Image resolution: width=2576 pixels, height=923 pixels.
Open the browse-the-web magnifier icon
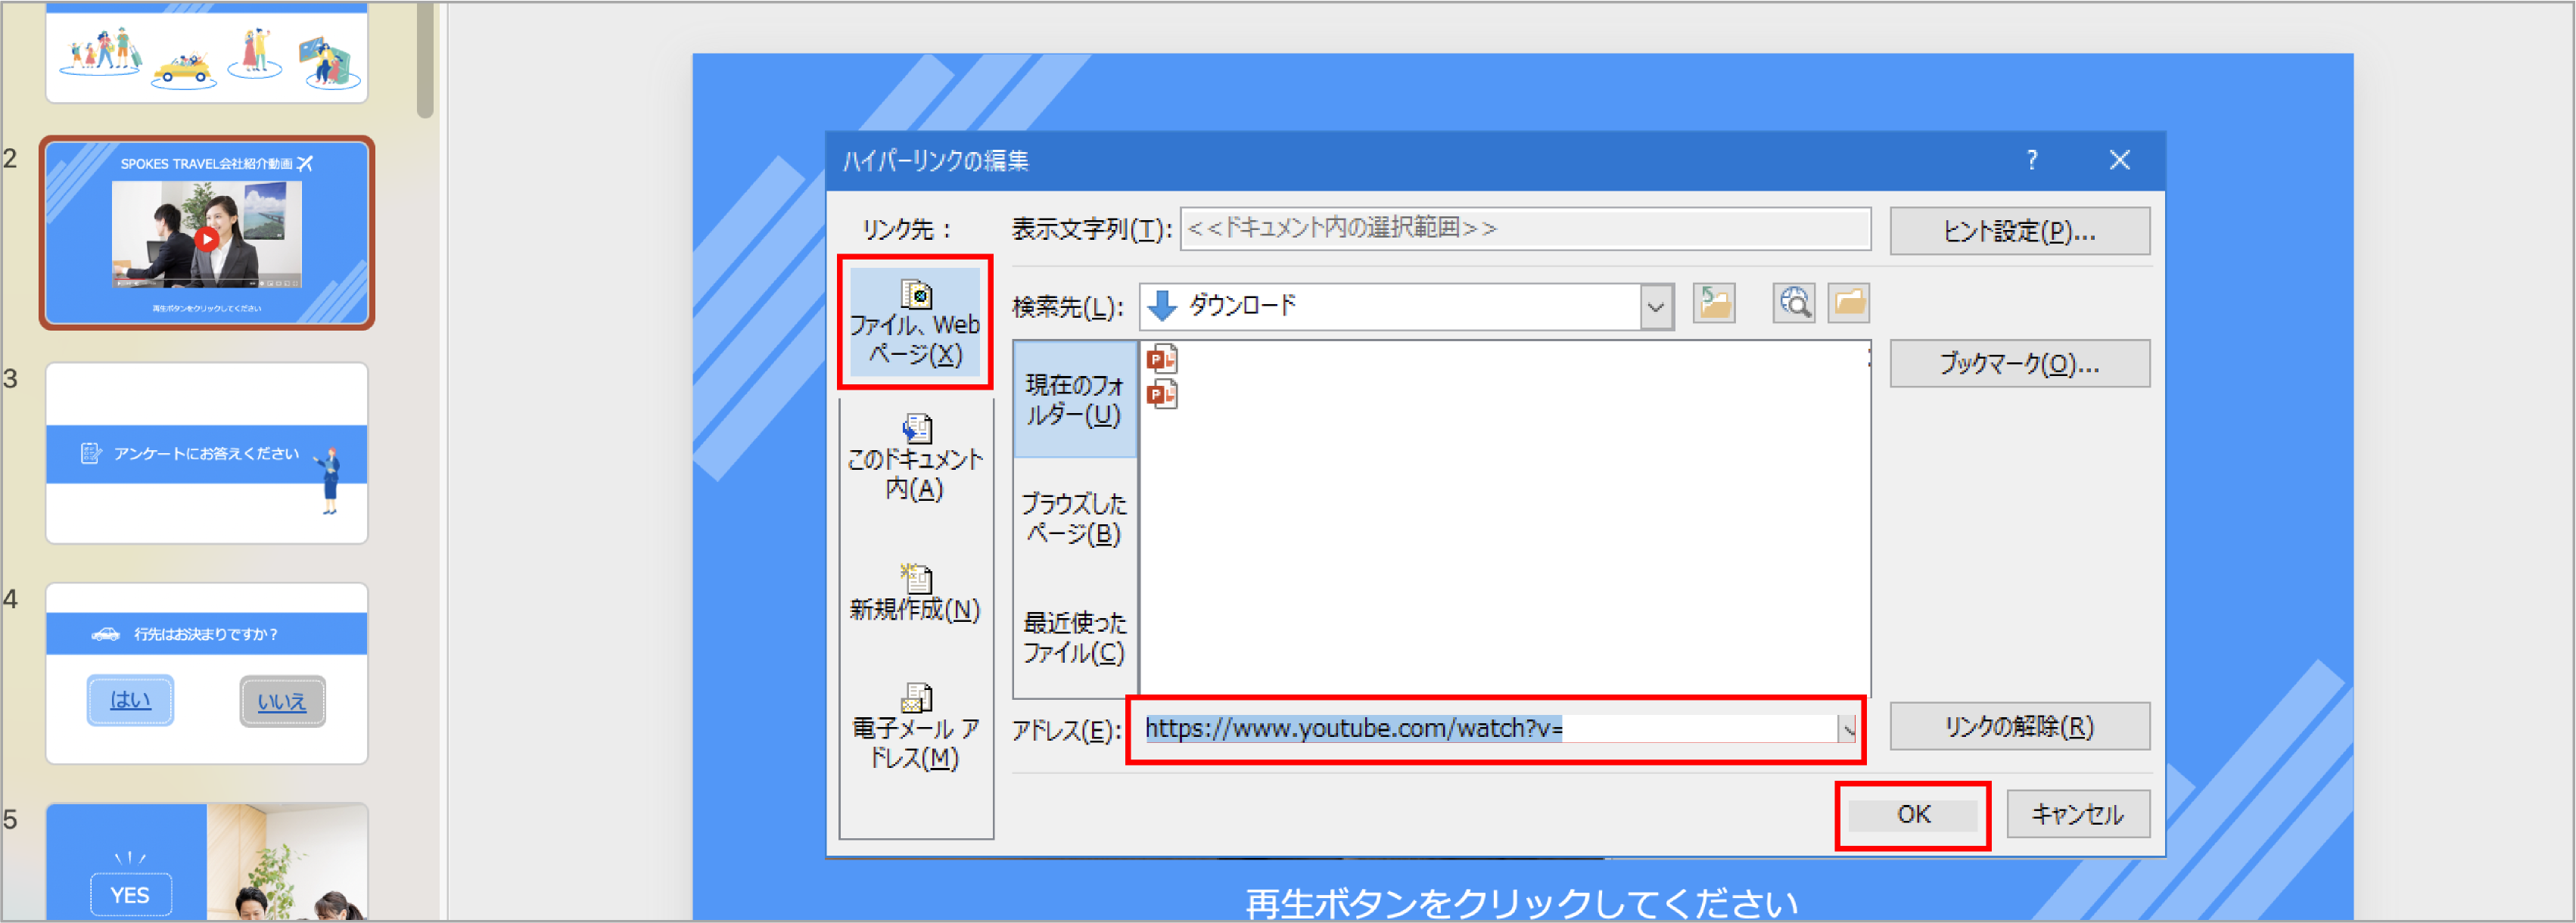[x=1794, y=303]
